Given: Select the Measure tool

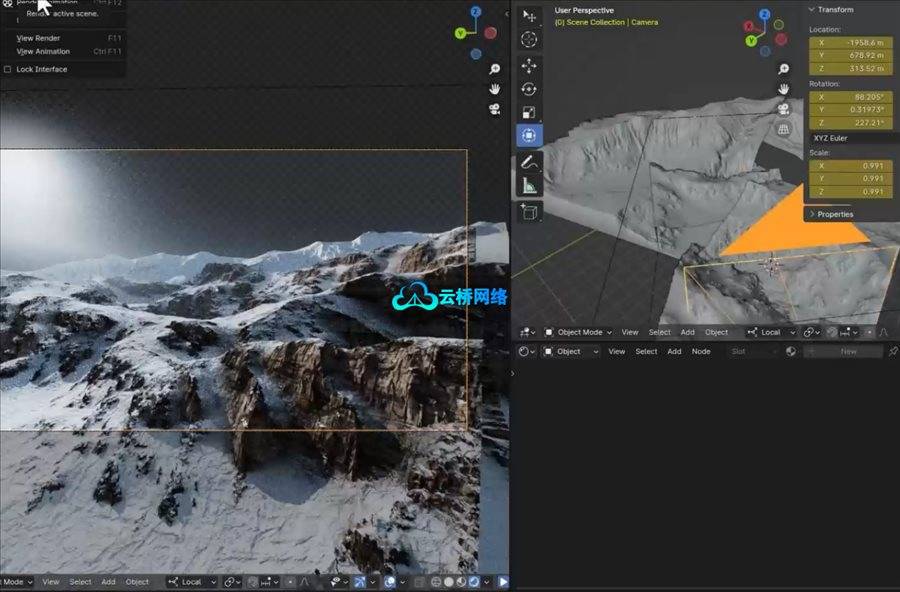Looking at the screenshot, I should (x=529, y=185).
